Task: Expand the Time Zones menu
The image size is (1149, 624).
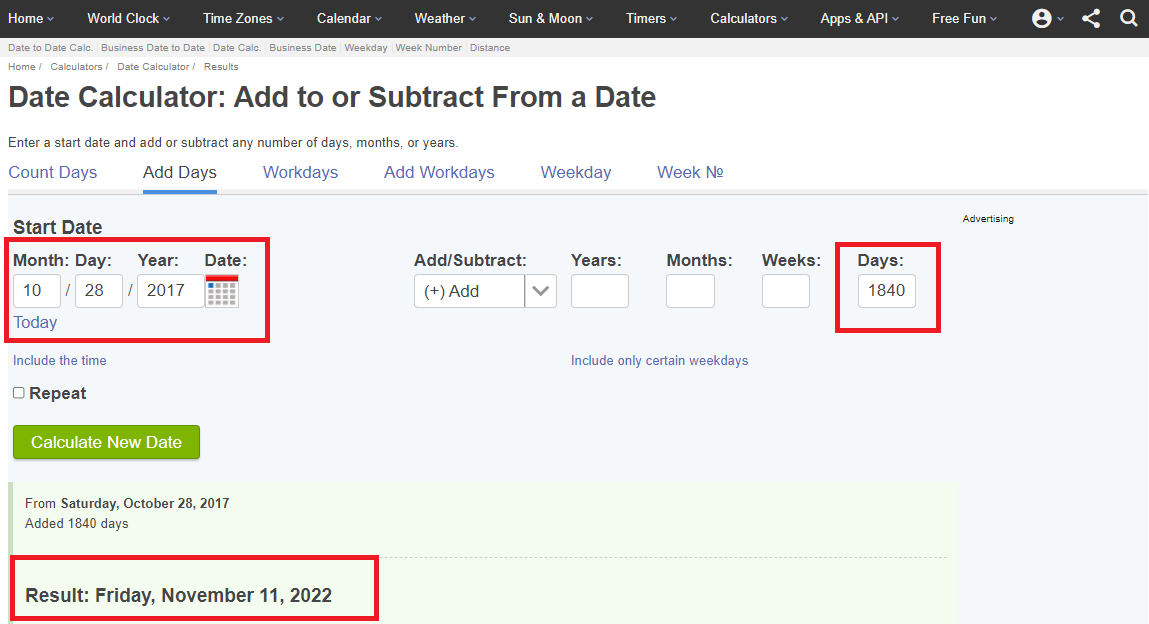Action: (243, 18)
